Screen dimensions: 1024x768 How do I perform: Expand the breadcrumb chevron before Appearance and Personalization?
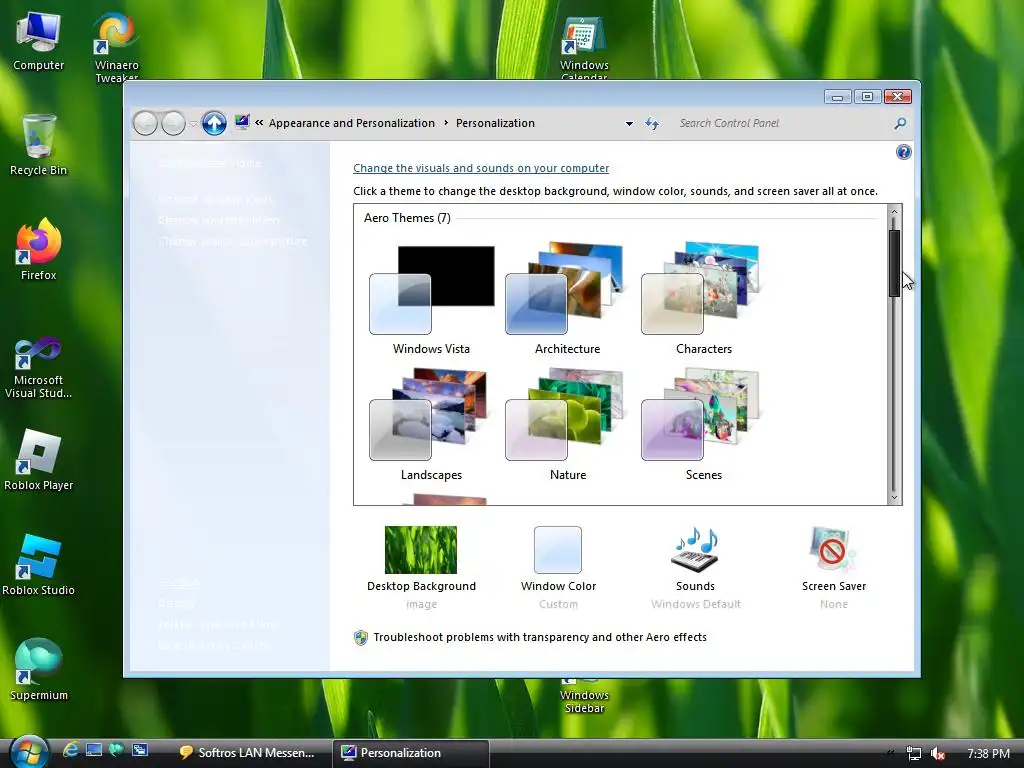point(259,123)
